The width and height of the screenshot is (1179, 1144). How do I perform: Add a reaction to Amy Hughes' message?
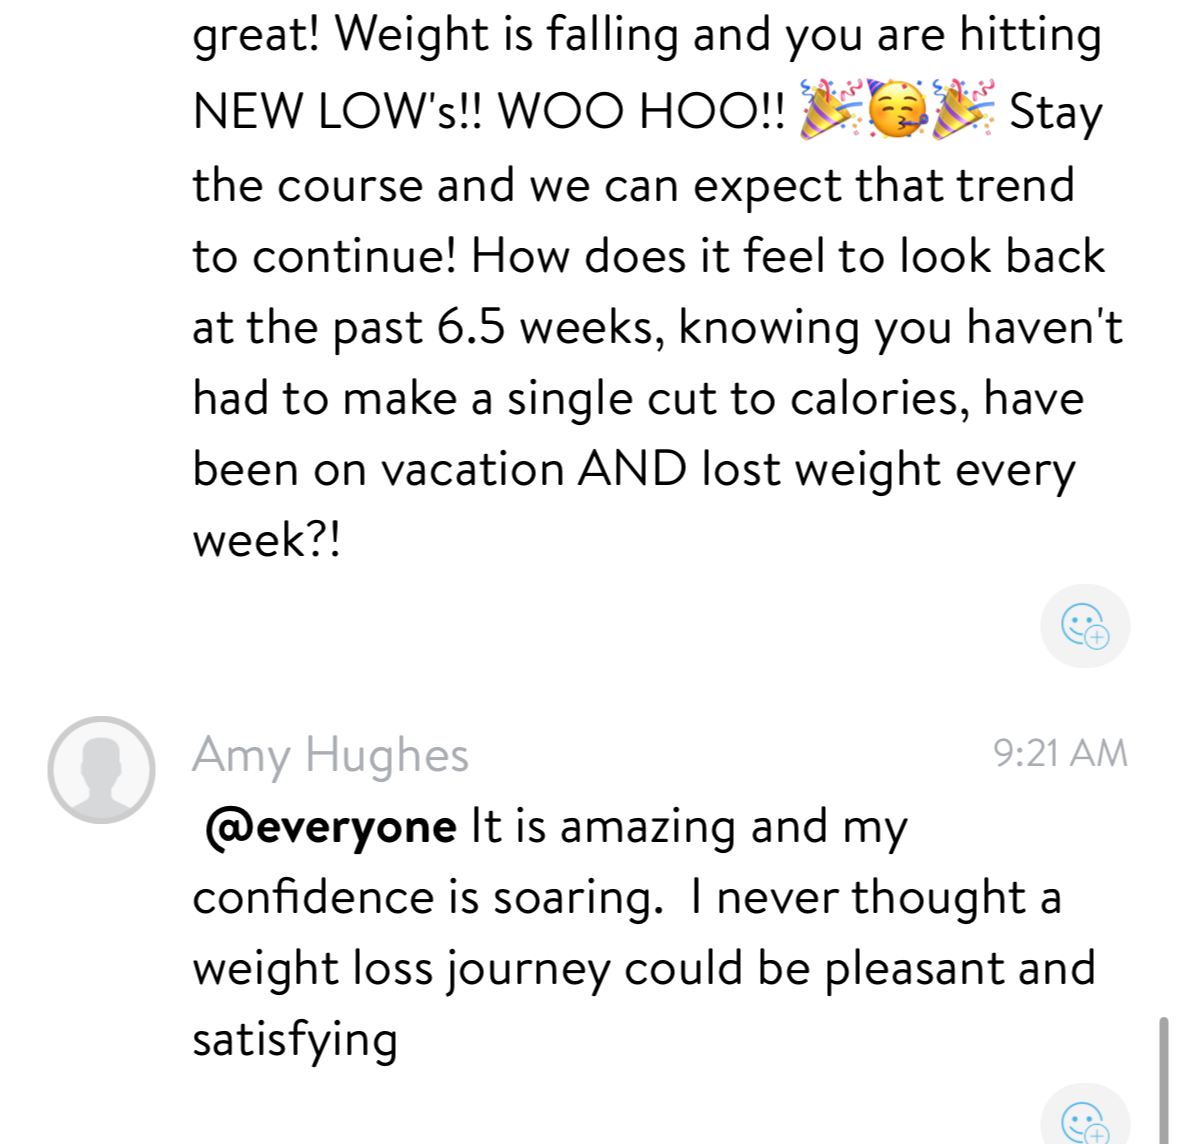coord(1085,1120)
